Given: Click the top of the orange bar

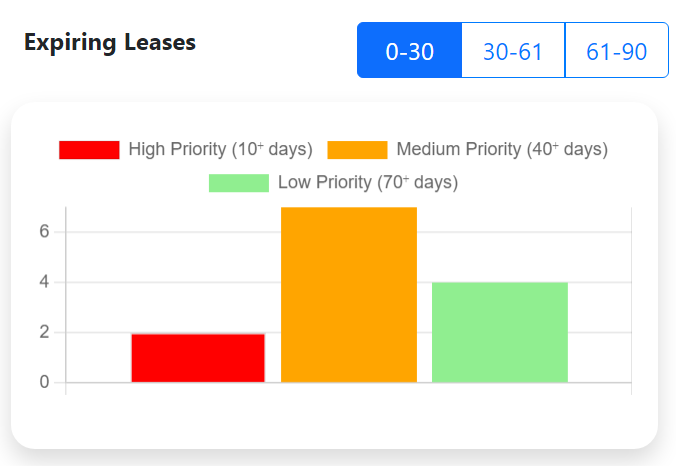Looking at the screenshot, I should (349, 210).
